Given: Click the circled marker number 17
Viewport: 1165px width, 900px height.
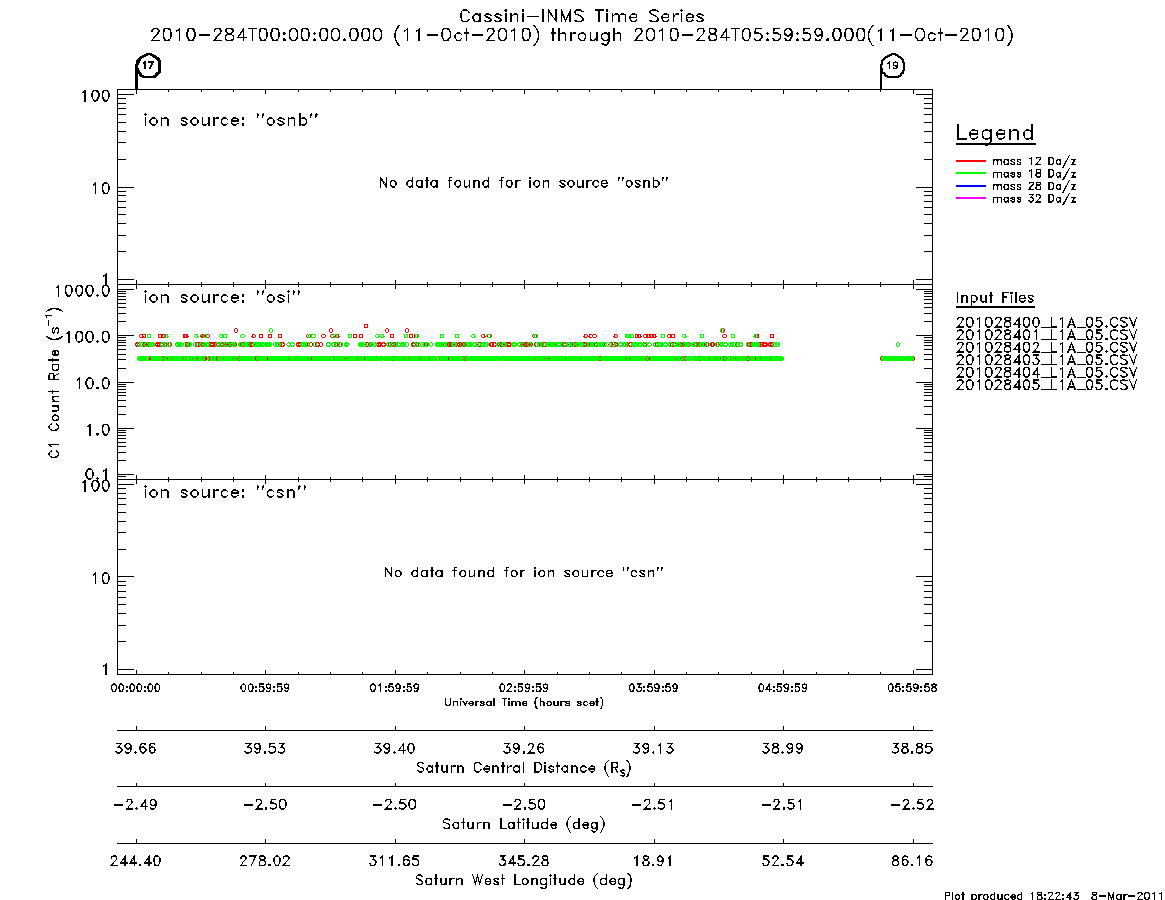Looking at the screenshot, I should click(x=149, y=65).
